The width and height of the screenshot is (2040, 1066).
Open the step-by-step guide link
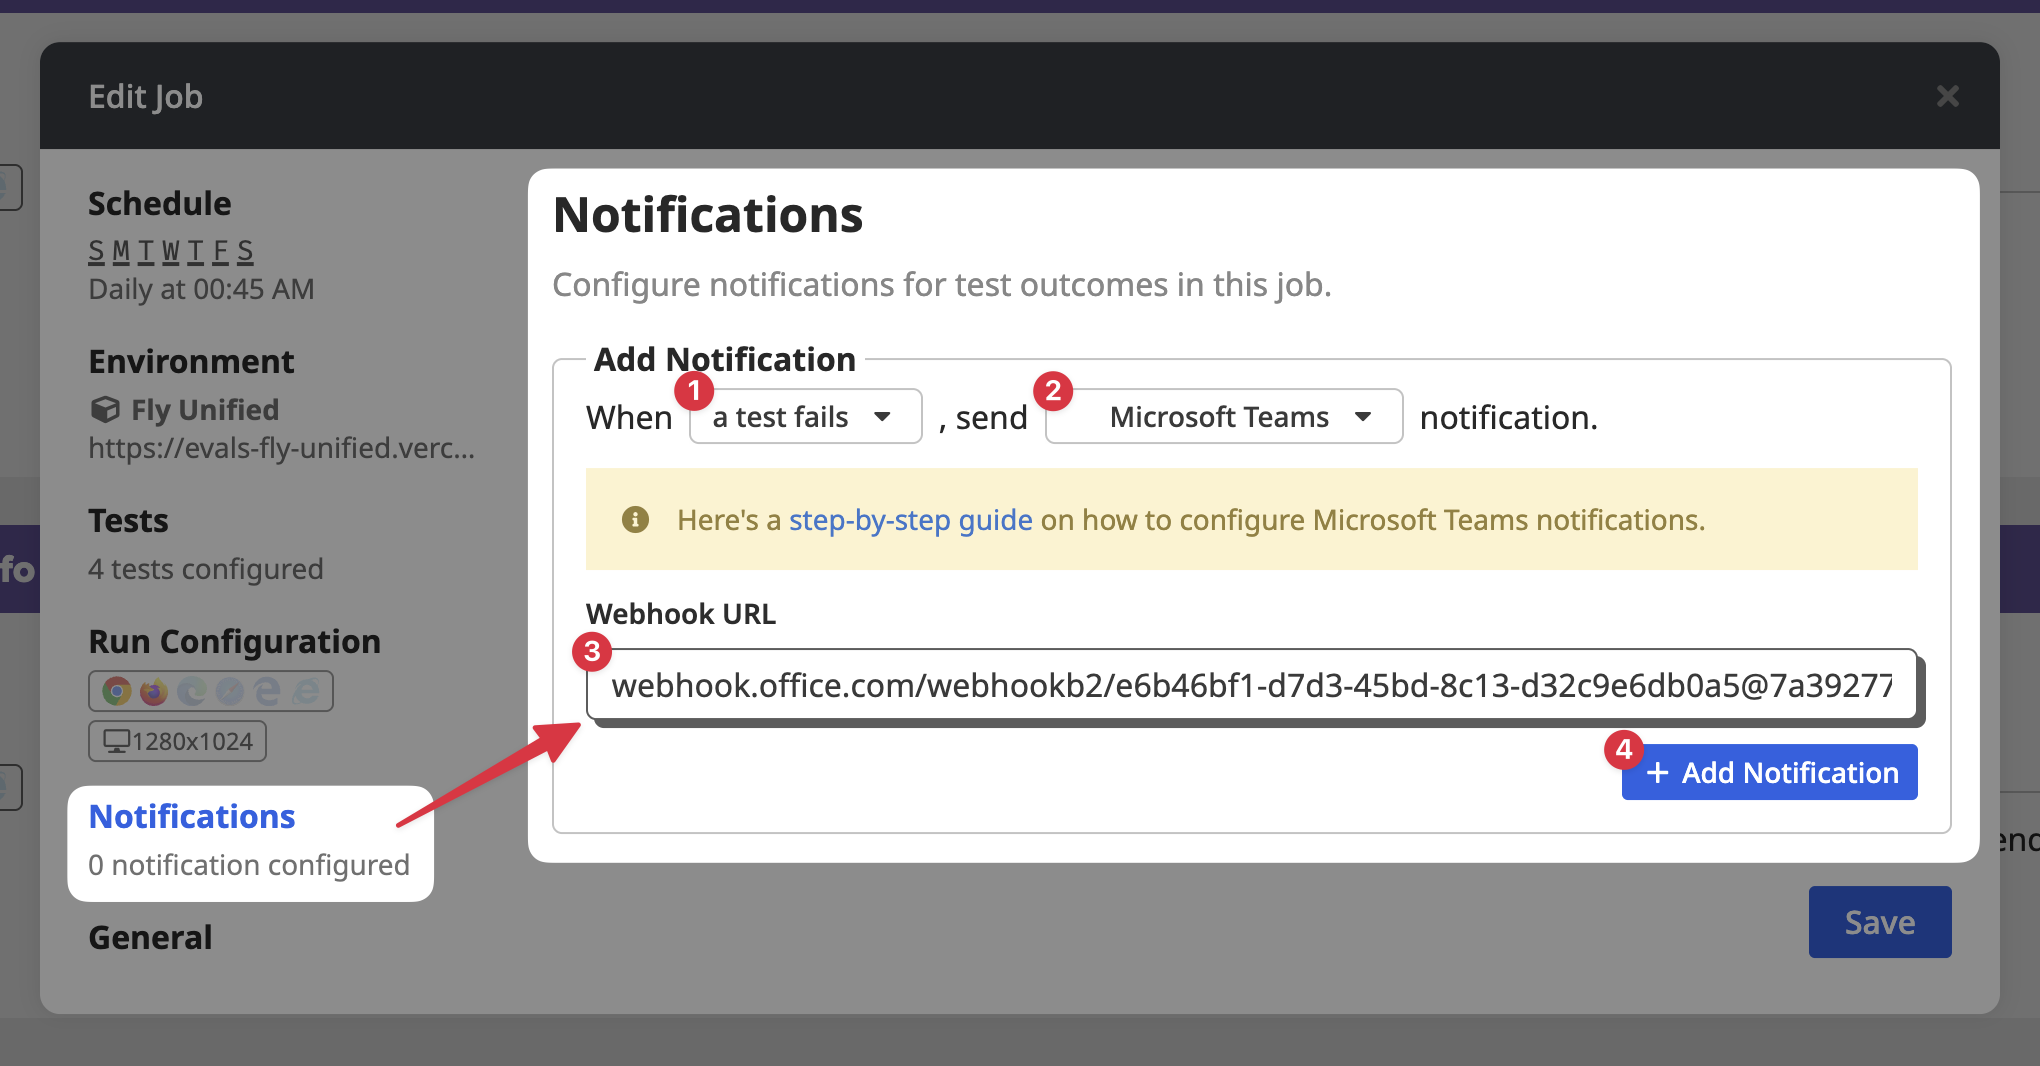[911, 520]
